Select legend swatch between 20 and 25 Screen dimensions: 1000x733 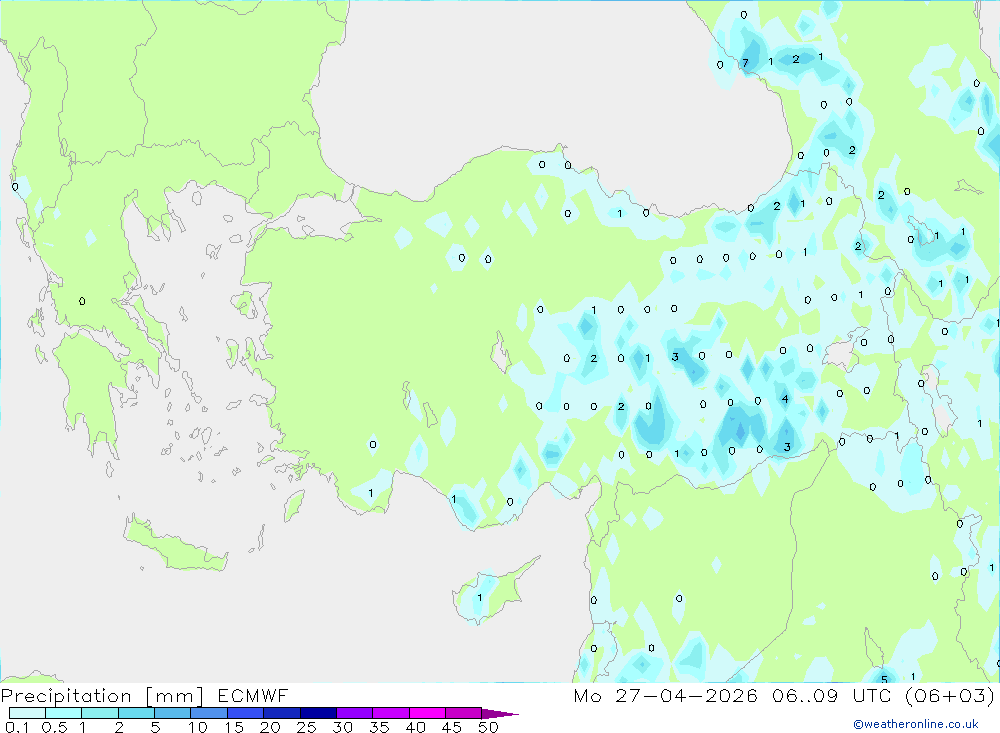click(x=282, y=713)
